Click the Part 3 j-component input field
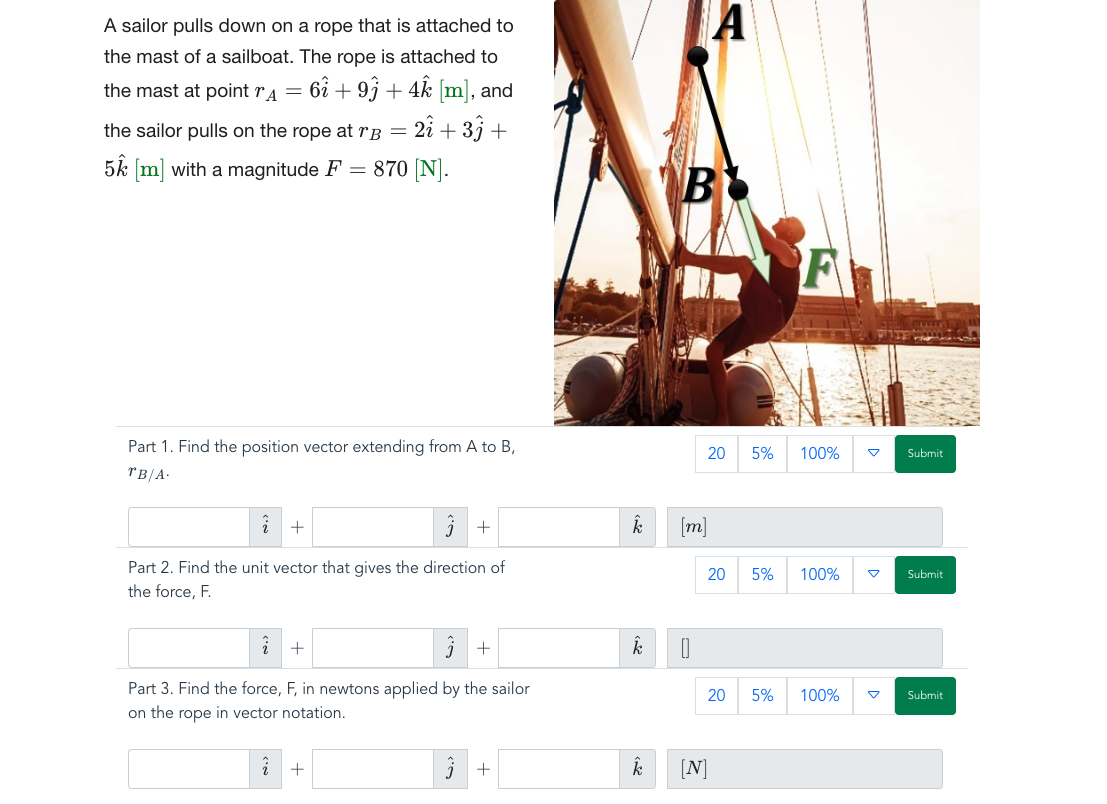Viewport: 1107px width, 804px height. pos(373,769)
